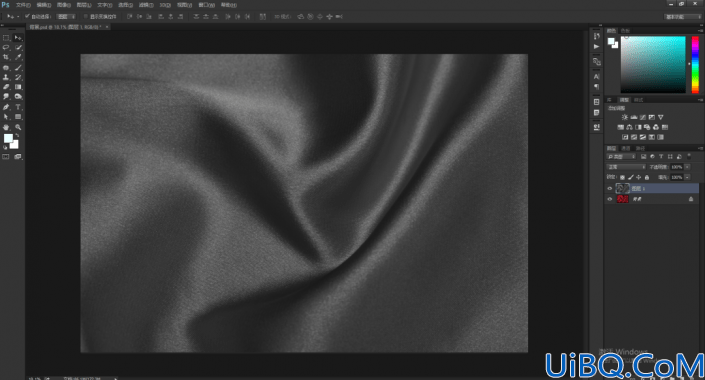Open the collapsed Paragraph panel icon
The height and width of the screenshot is (380, 705).
point(597,86)
